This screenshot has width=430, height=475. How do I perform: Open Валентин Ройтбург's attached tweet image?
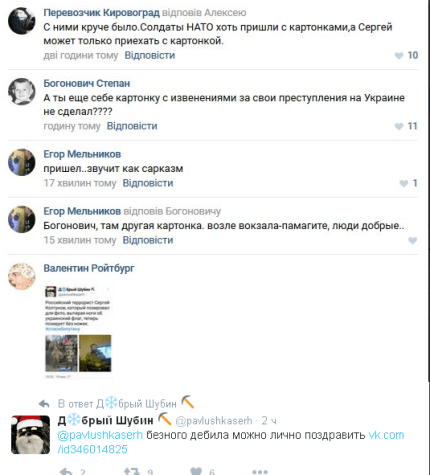78,332
